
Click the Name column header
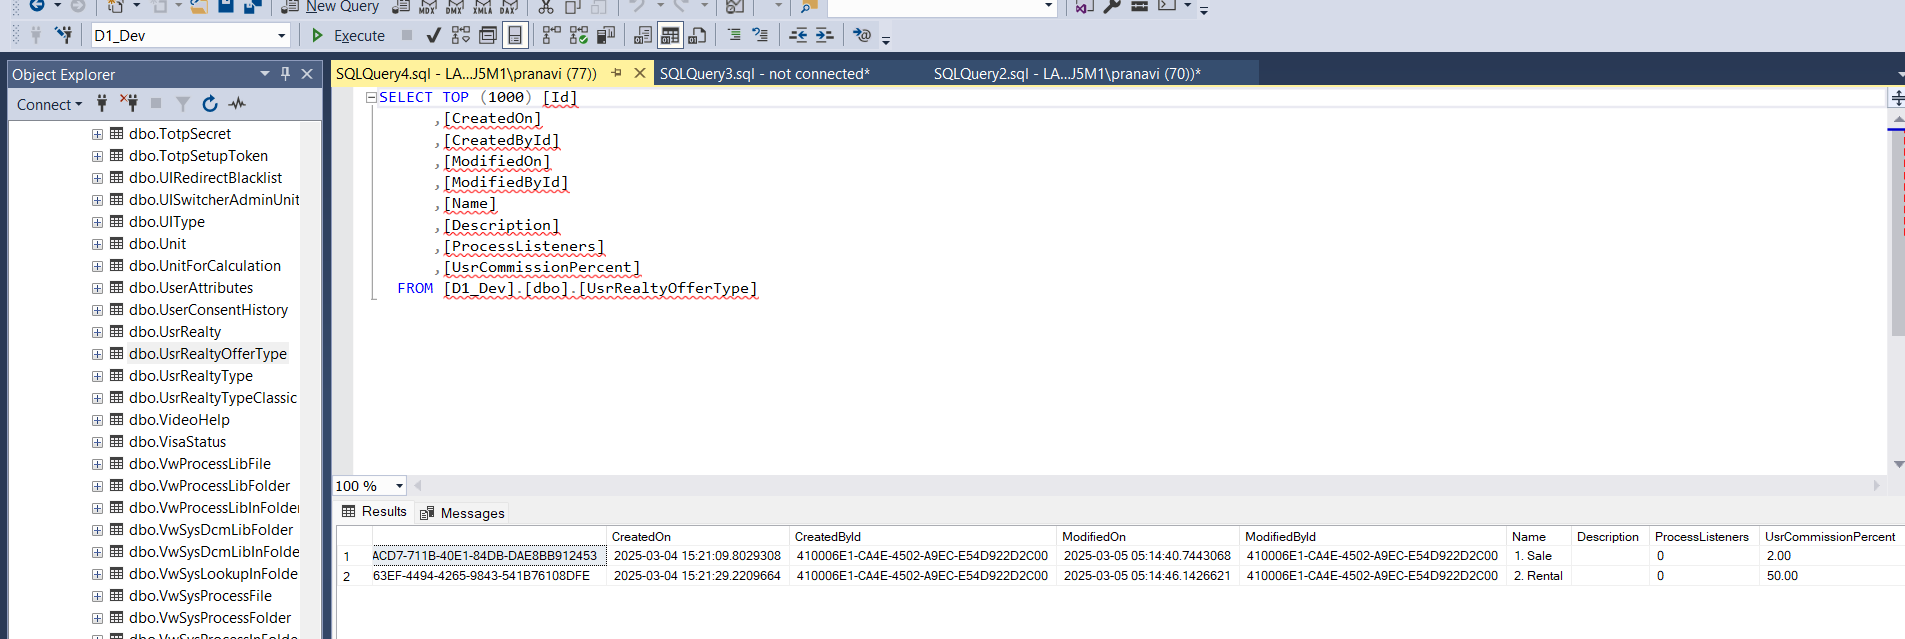1538,537
